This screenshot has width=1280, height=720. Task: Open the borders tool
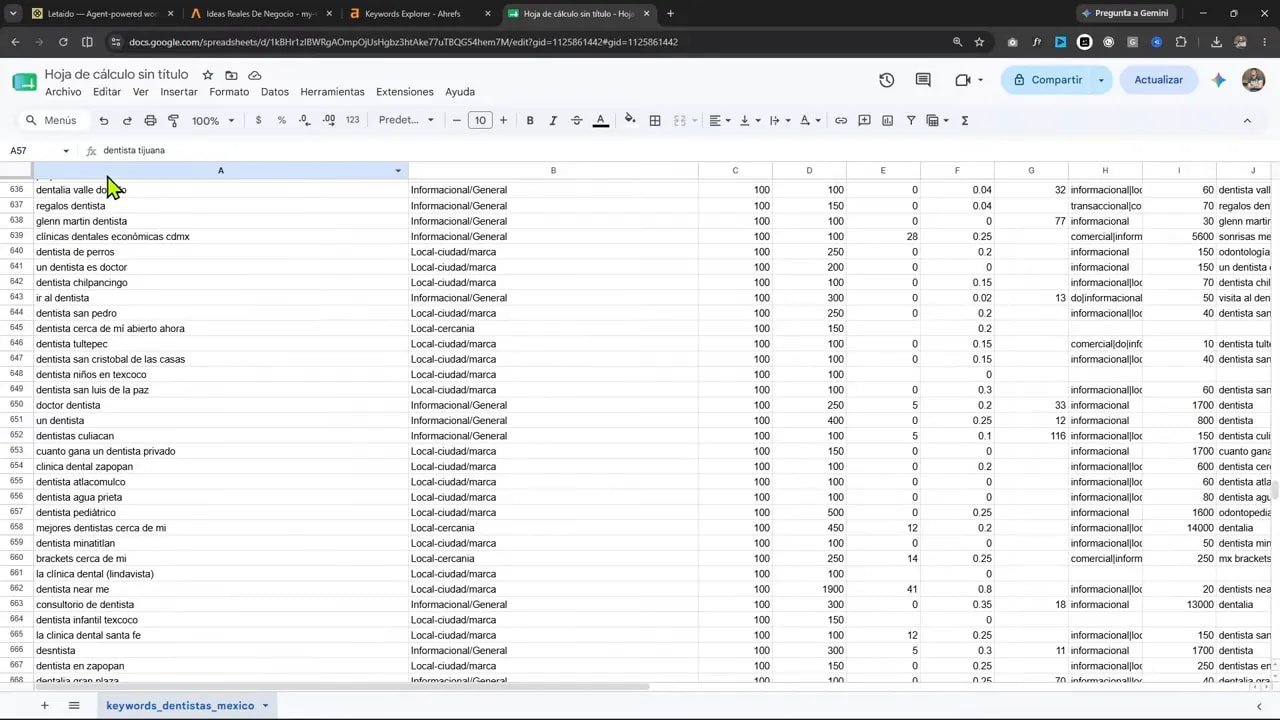[655, 120]
